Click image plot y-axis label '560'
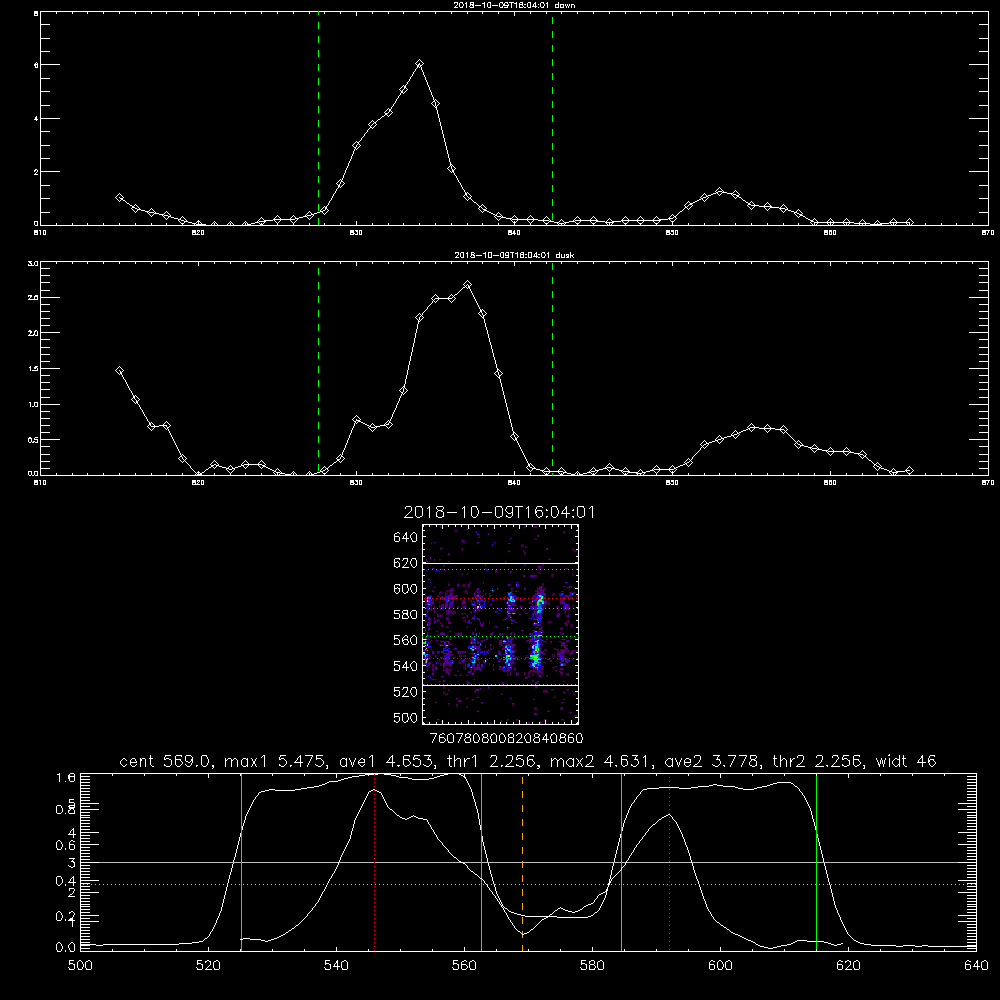The image size is (1000, 1000). 406,640
